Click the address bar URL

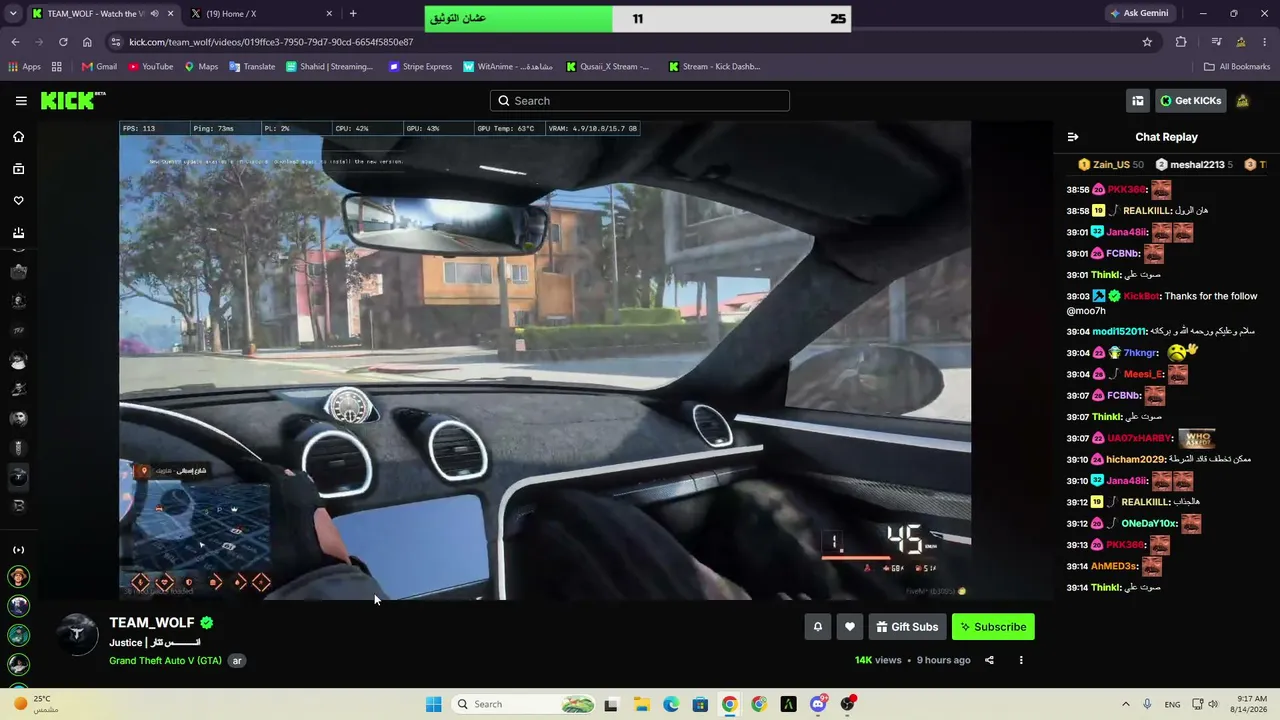(x=271, y=42)
